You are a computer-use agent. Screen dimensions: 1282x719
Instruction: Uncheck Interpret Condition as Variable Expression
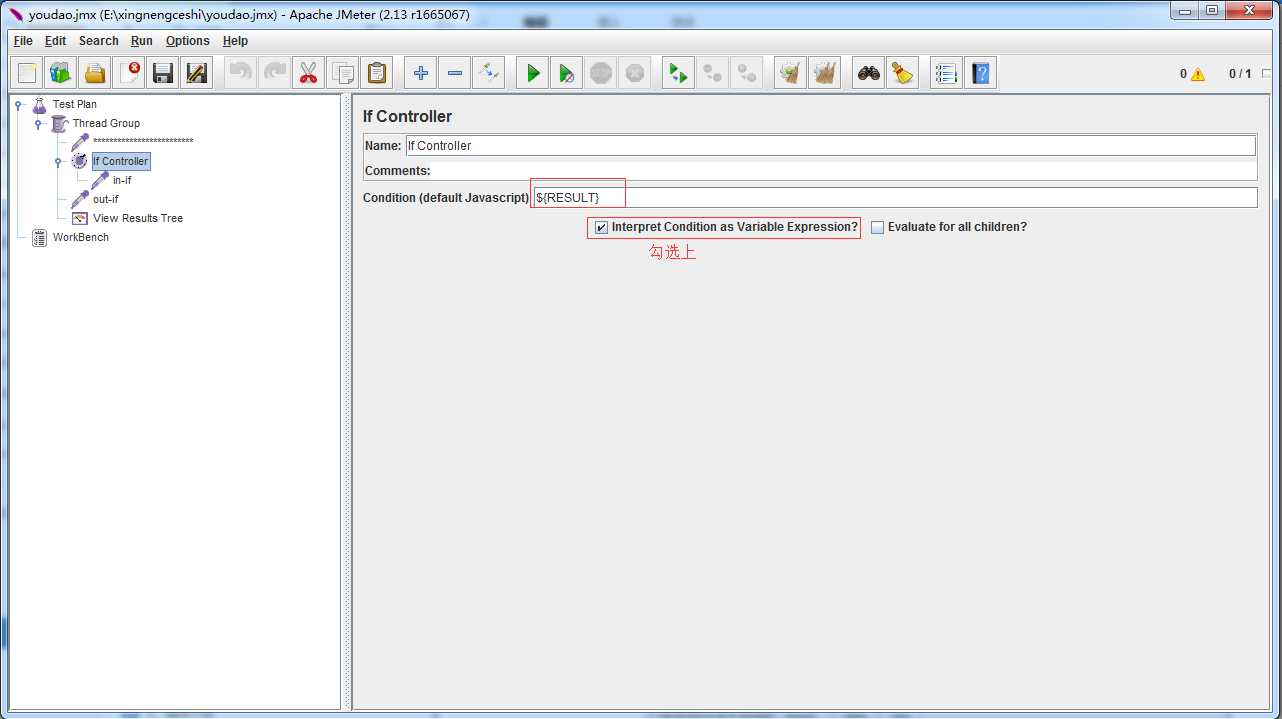point(601,228)
